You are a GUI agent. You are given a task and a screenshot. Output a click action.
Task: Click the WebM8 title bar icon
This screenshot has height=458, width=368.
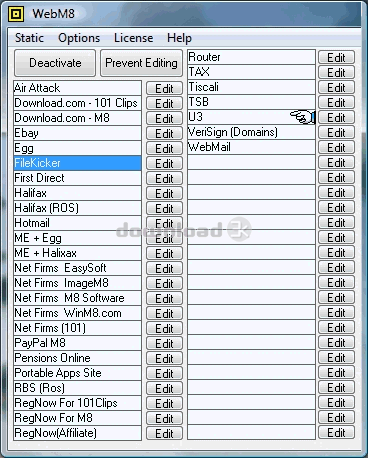pyautogui.click(x=16, y=14)
